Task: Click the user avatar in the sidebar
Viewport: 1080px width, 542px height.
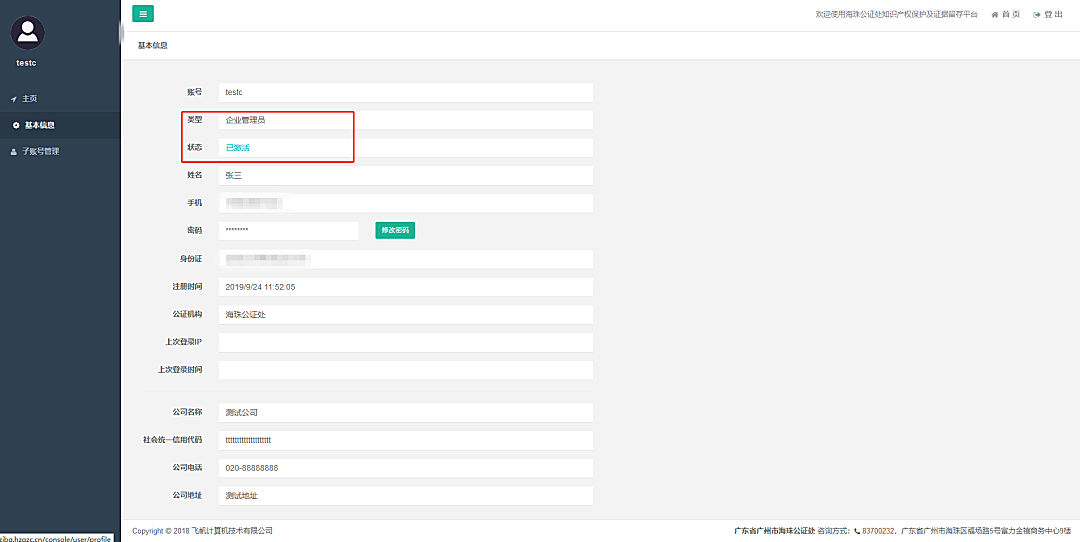Action: click(x=28, y=31)
